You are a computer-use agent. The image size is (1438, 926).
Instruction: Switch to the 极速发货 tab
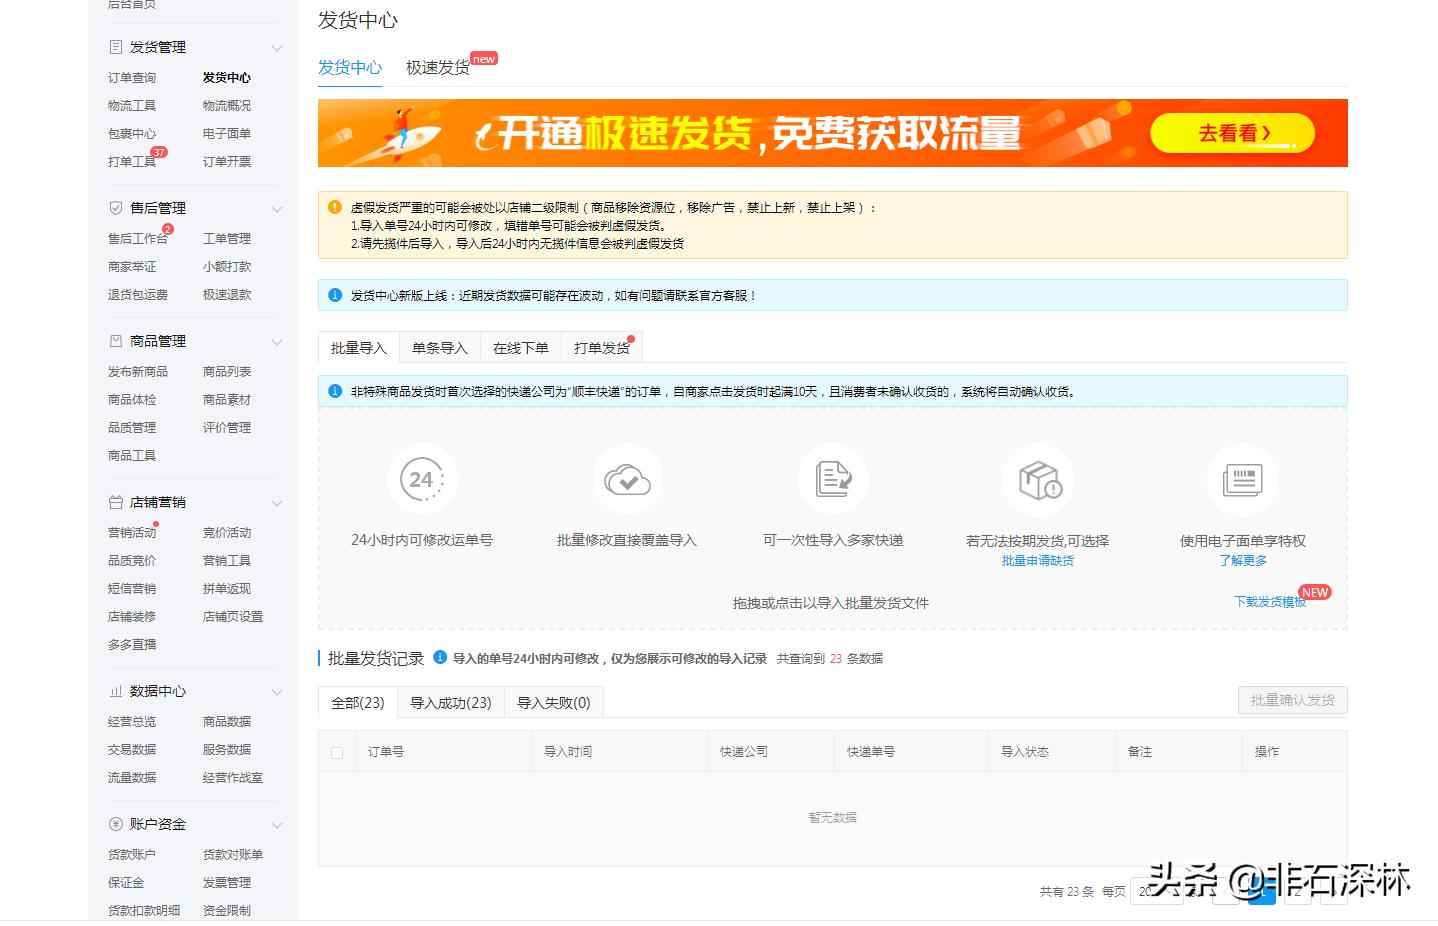tap(437, 68)
